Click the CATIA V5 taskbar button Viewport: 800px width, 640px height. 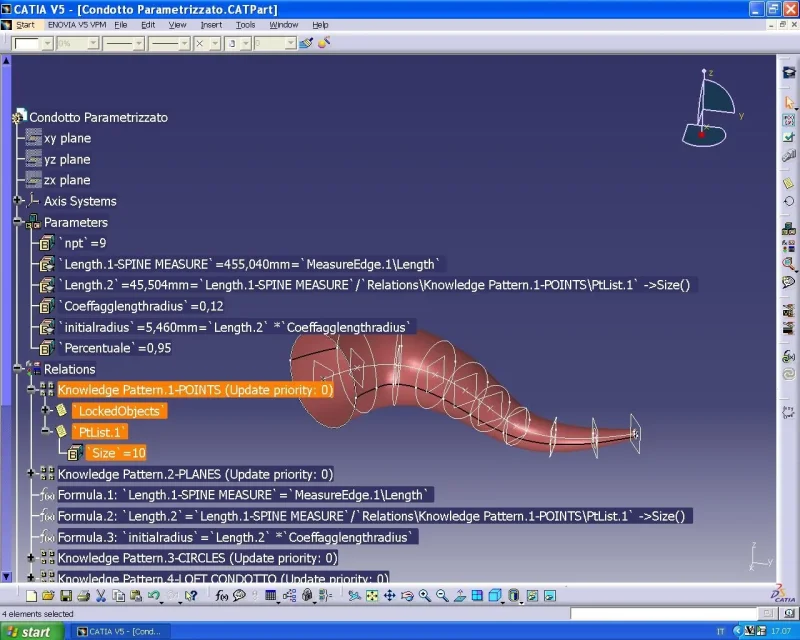click(x=121, y=632)
